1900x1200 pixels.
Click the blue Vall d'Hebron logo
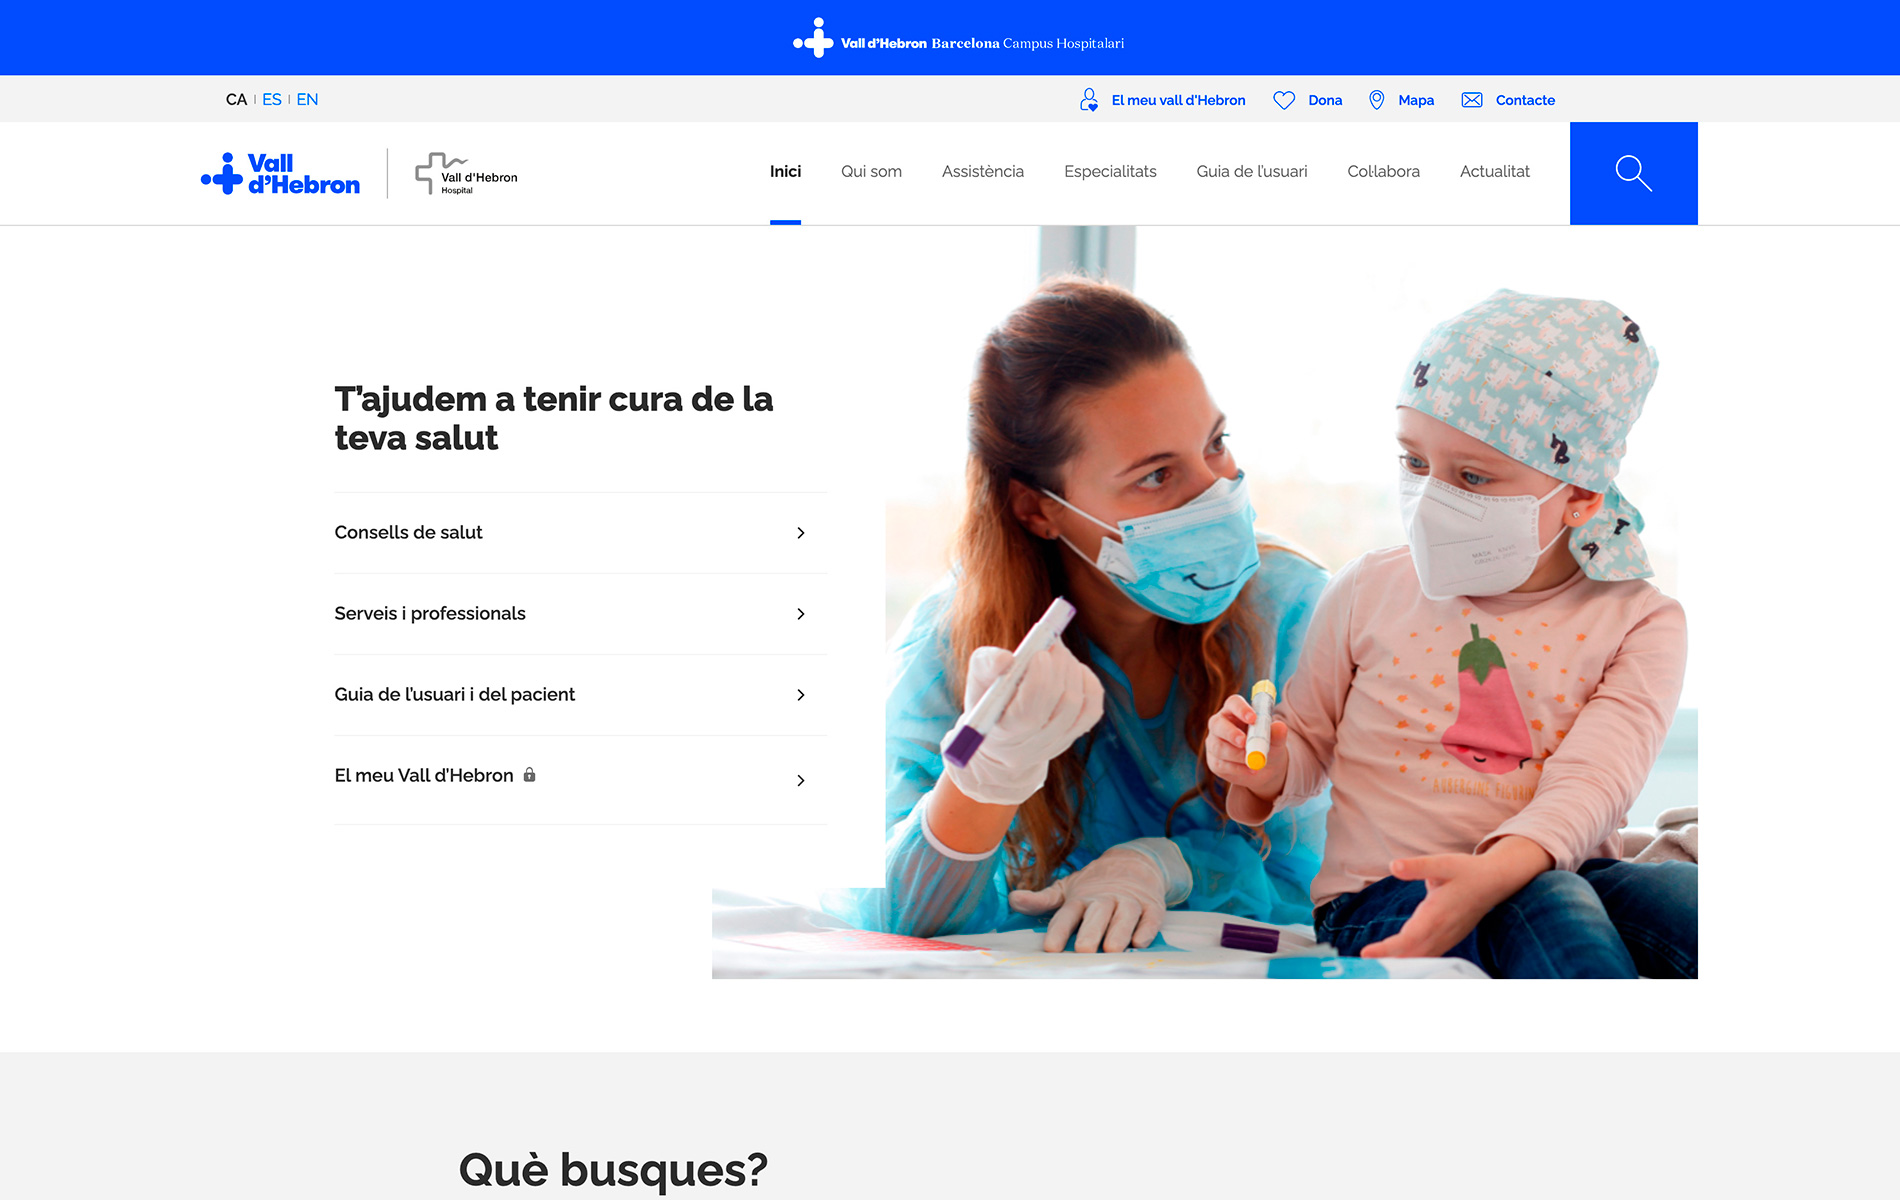tap(280, 174)
